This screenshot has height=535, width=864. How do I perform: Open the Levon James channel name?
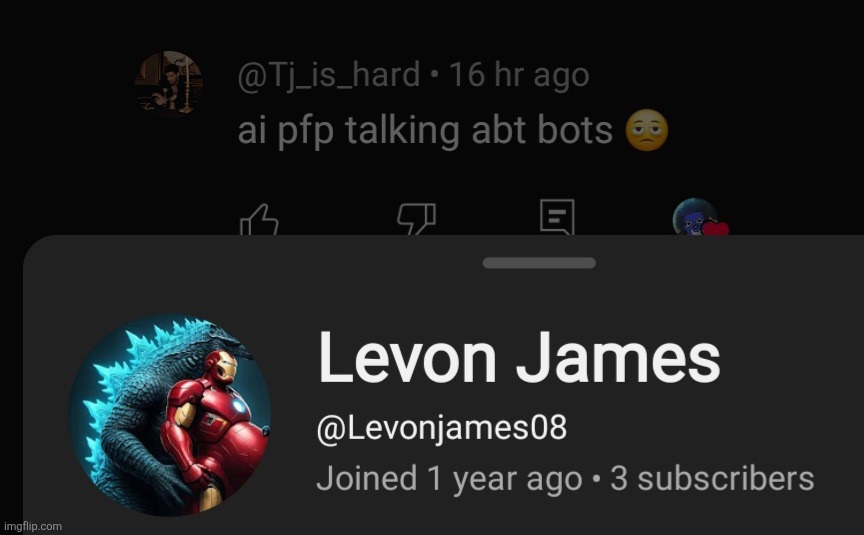point(519,358)
